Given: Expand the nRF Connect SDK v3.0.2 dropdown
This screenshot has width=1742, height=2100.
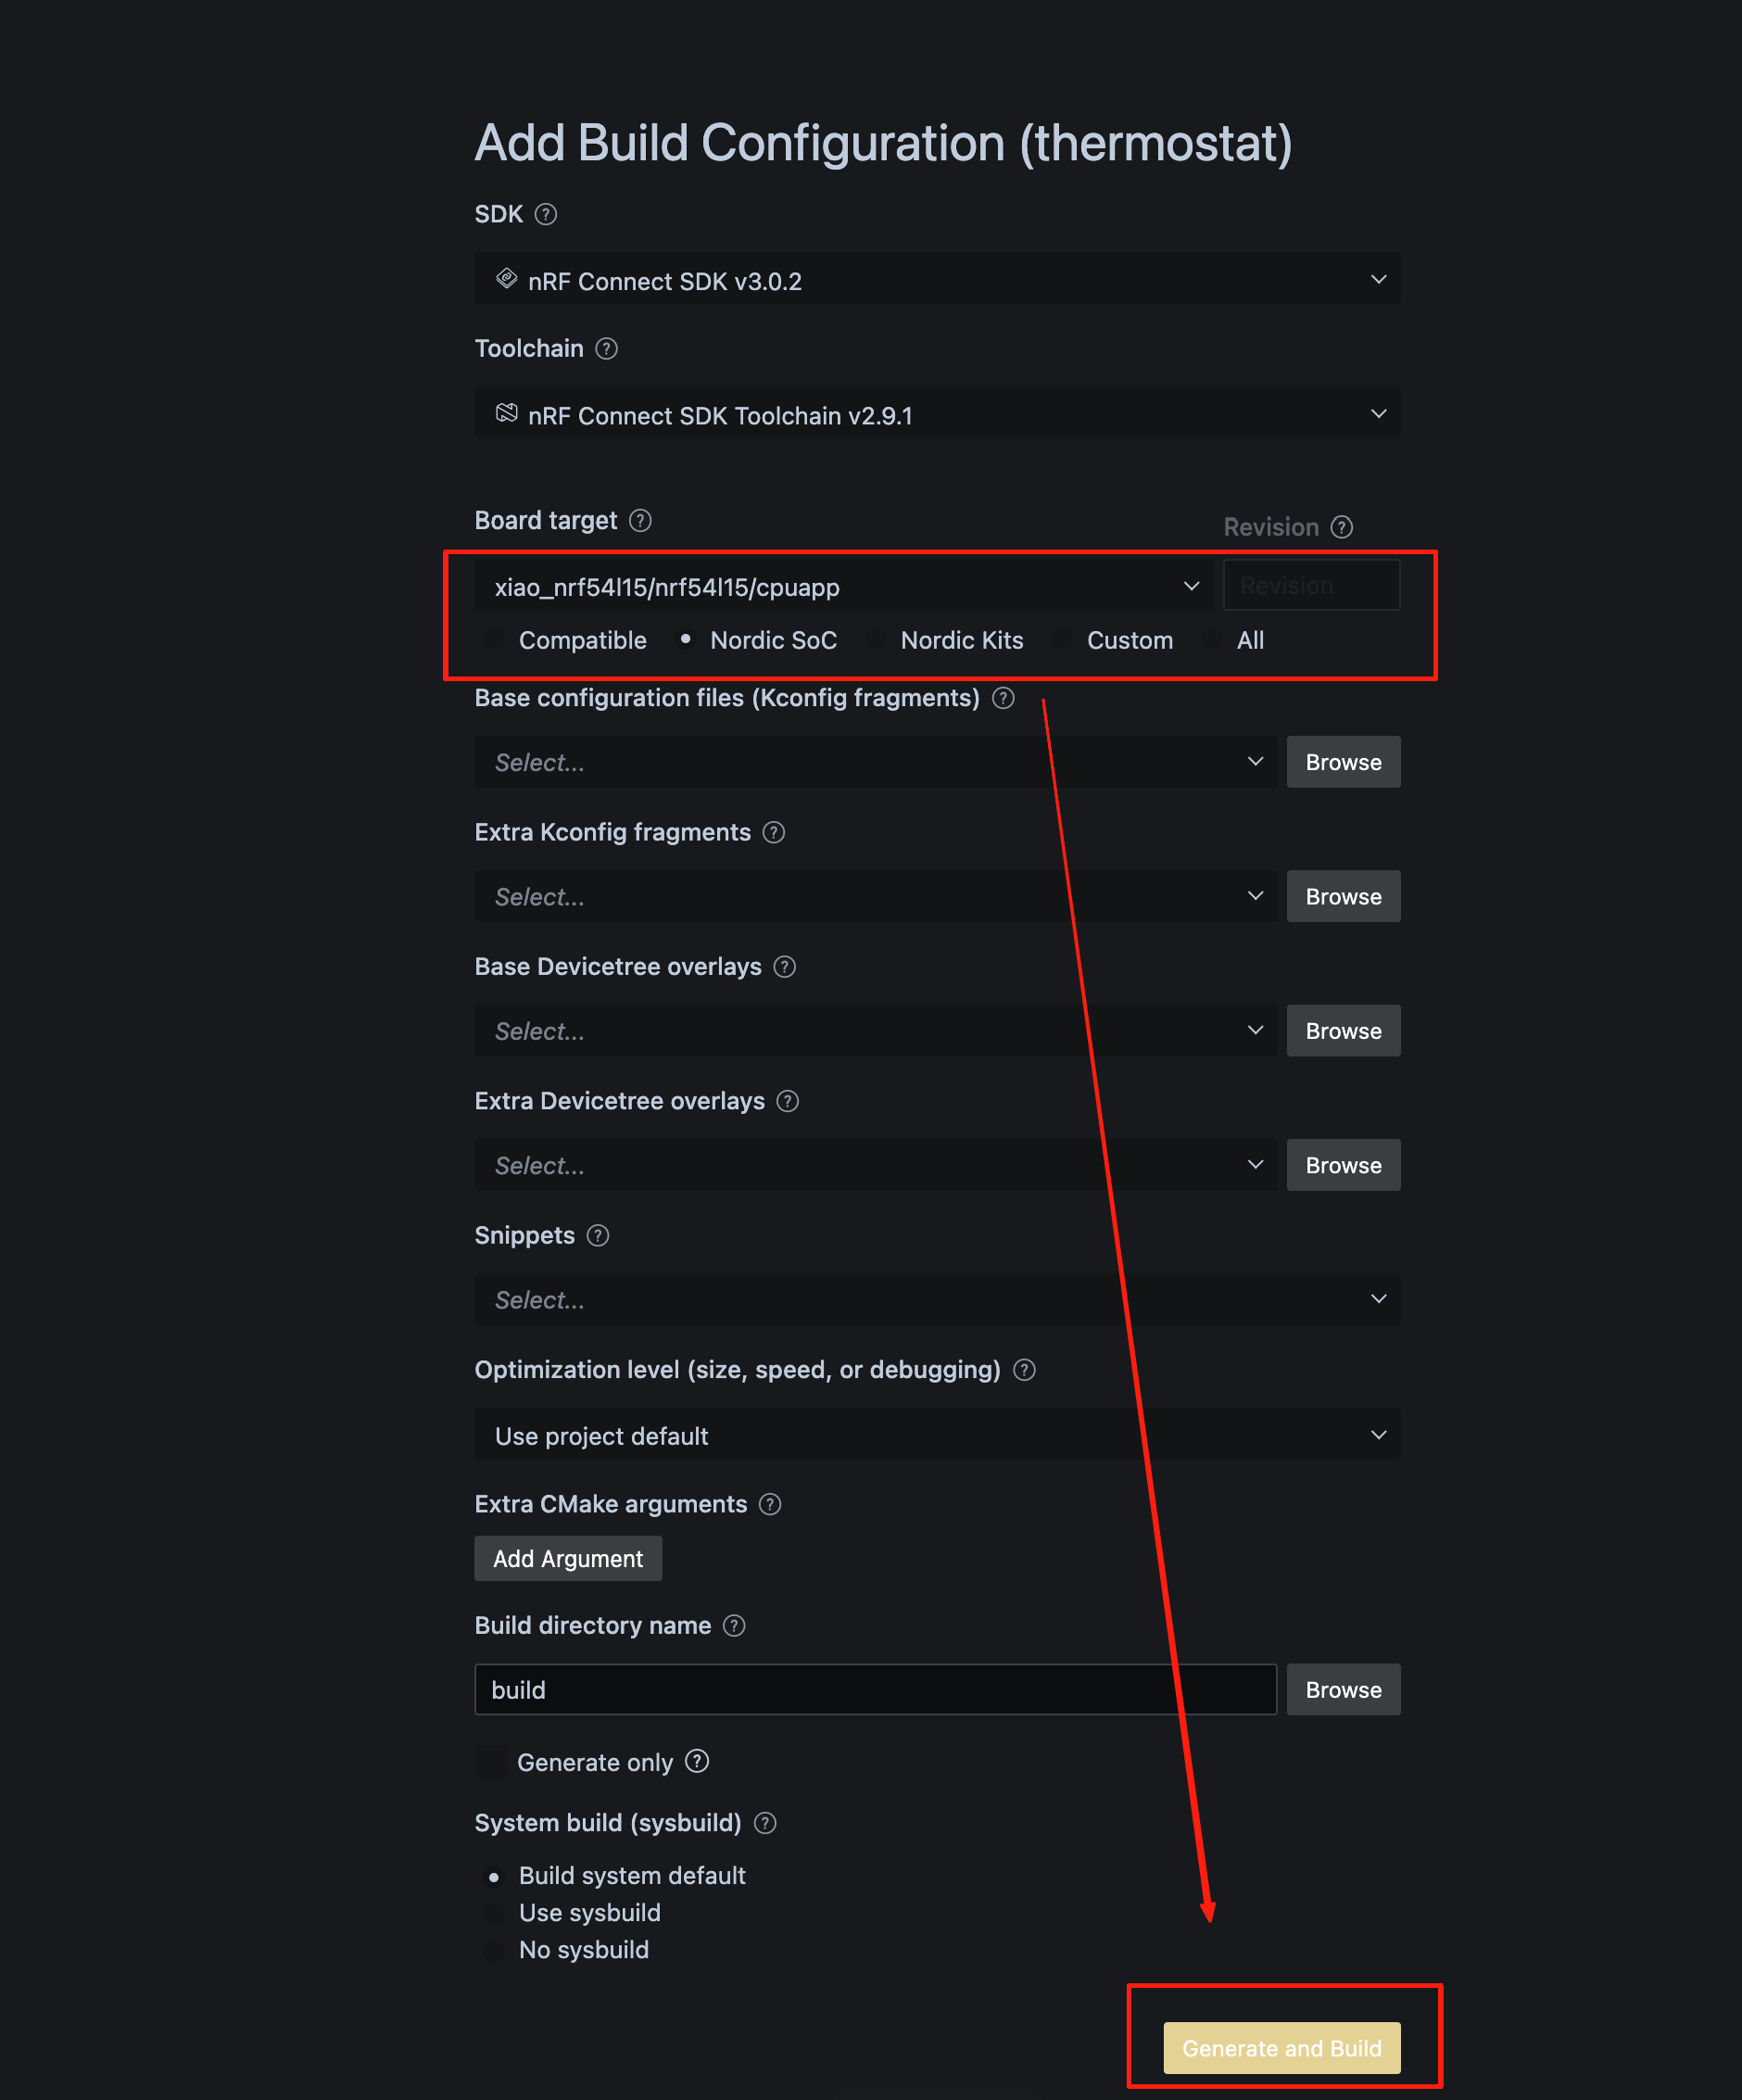Looking at the screenshot, I should [x=937, y=280].
